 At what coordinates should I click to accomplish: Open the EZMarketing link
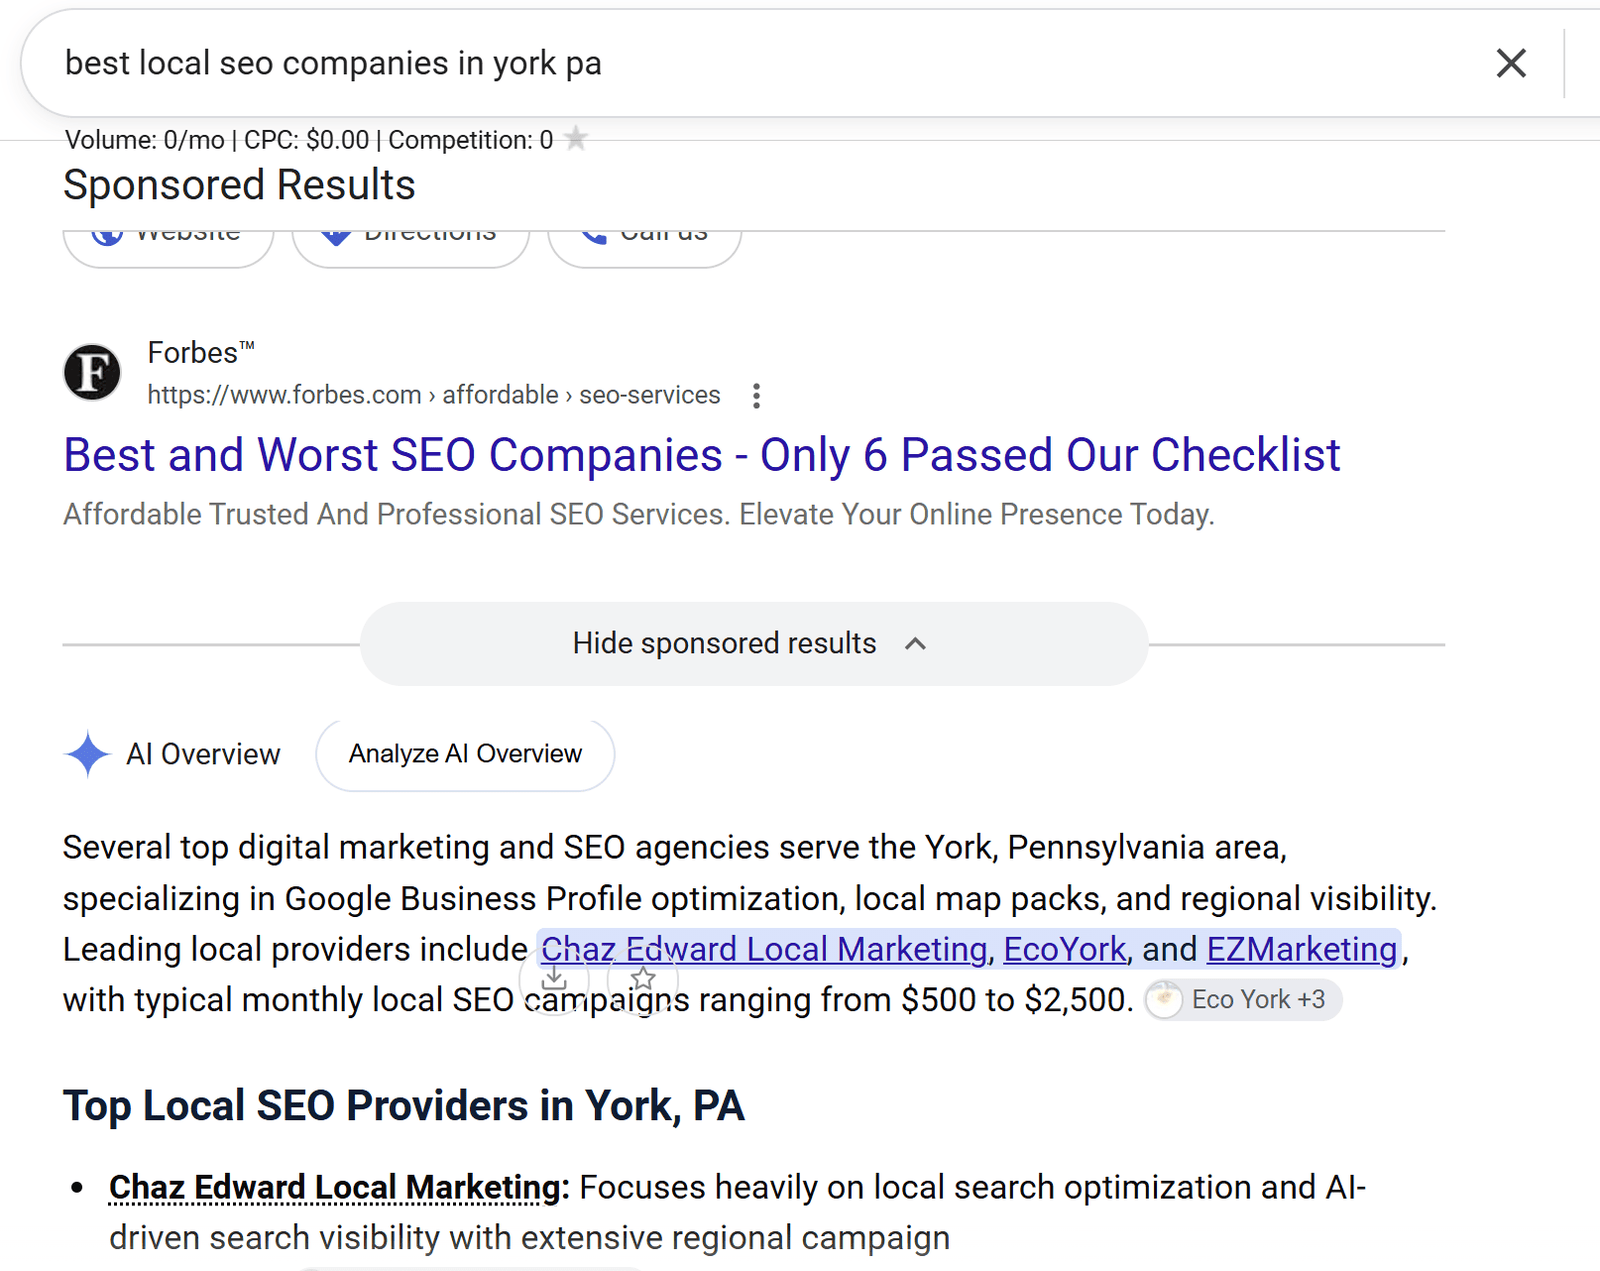point(1302,949)
